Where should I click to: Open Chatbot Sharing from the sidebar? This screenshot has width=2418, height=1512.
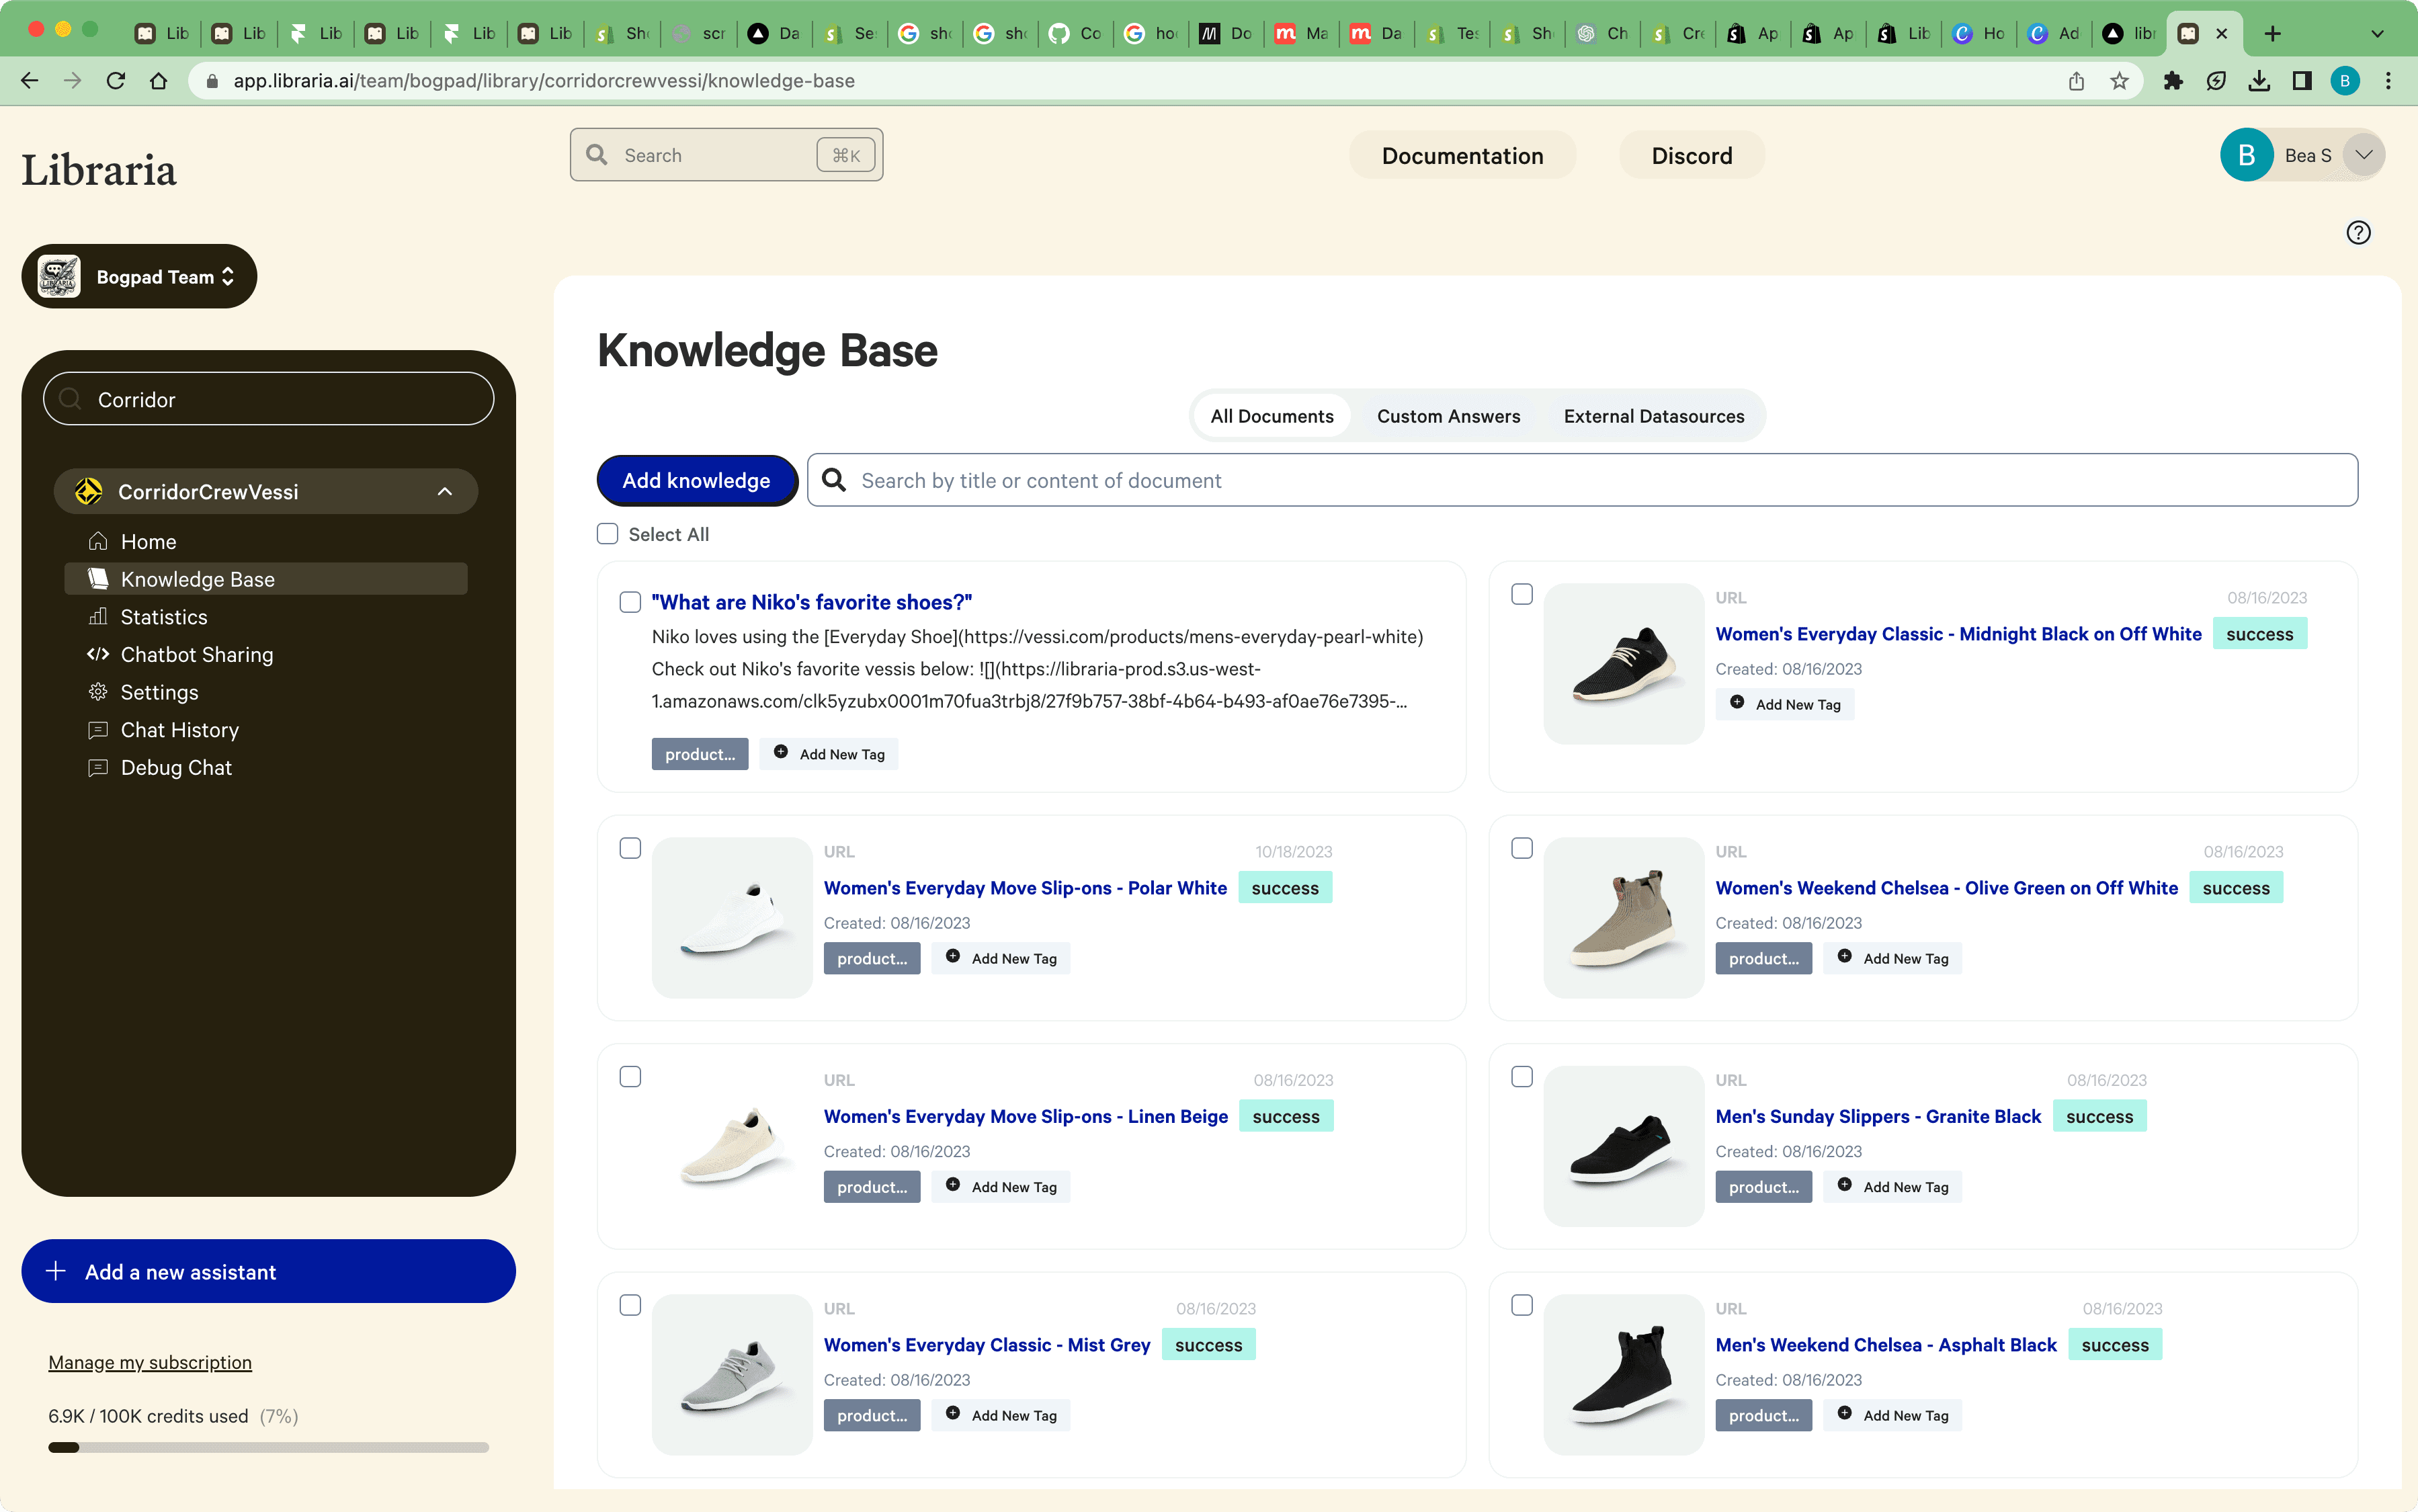pyautogui.click(x=196, y=654)
